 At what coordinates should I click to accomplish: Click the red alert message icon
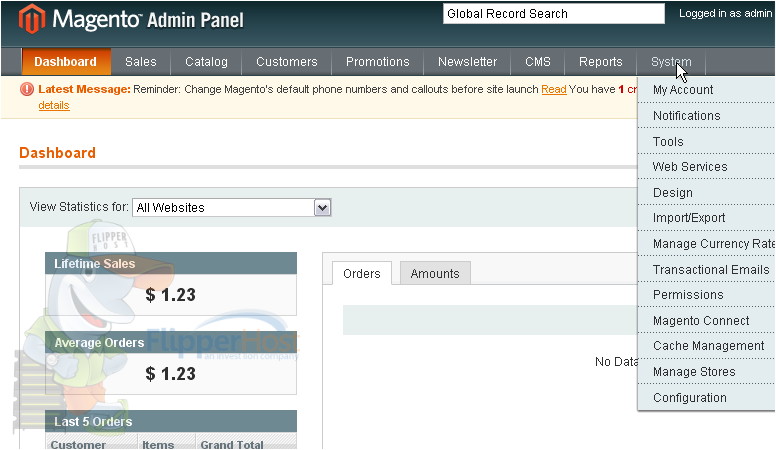pyautogui.click(x=27, y=89)
